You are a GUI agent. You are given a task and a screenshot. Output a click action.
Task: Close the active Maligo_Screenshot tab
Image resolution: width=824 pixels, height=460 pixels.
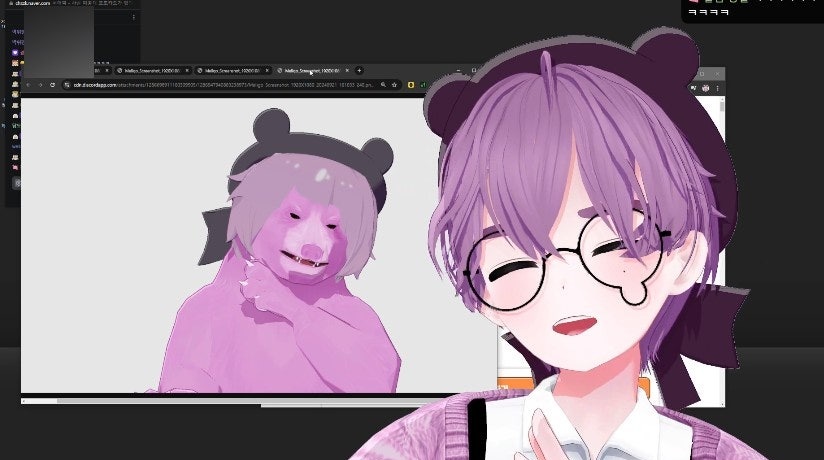pos(347,70)
